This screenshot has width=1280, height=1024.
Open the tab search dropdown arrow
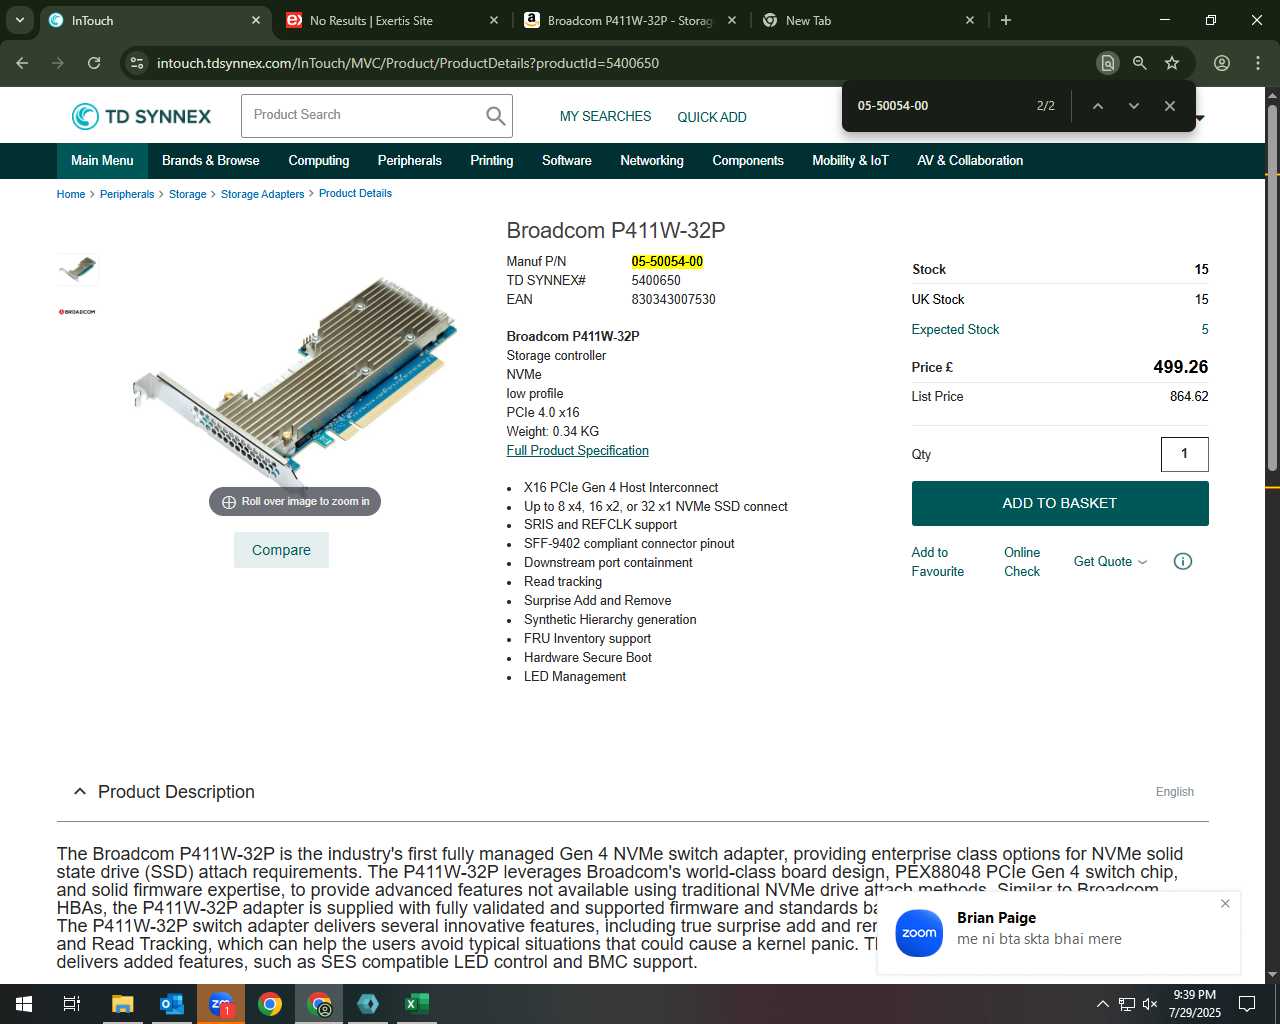click(19, 20)
